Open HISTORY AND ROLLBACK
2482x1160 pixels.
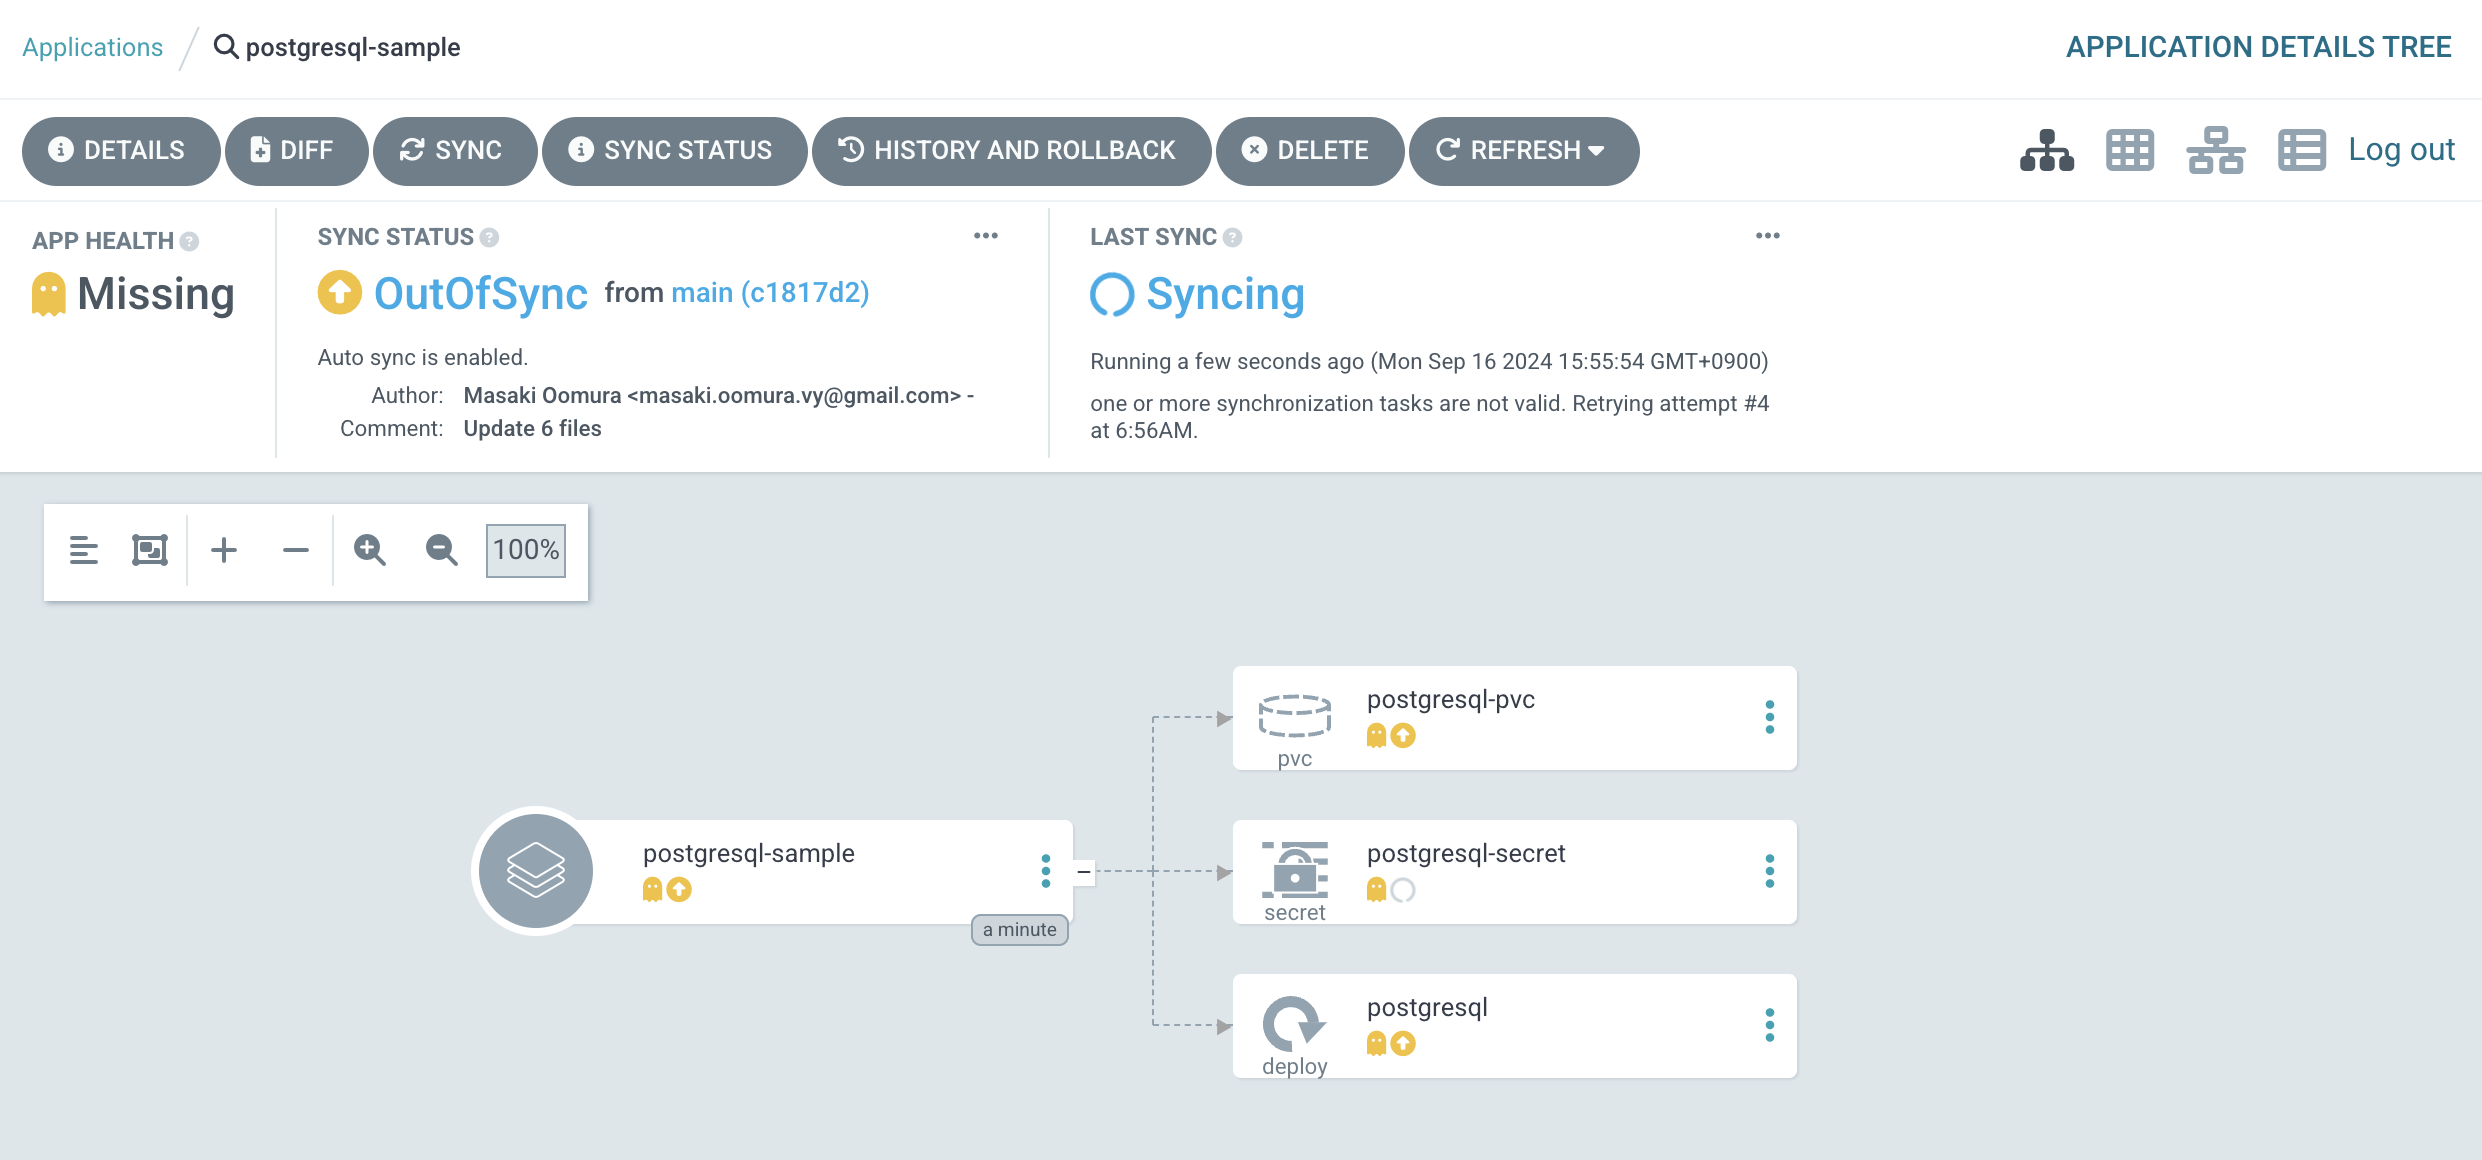[1010, 151]
